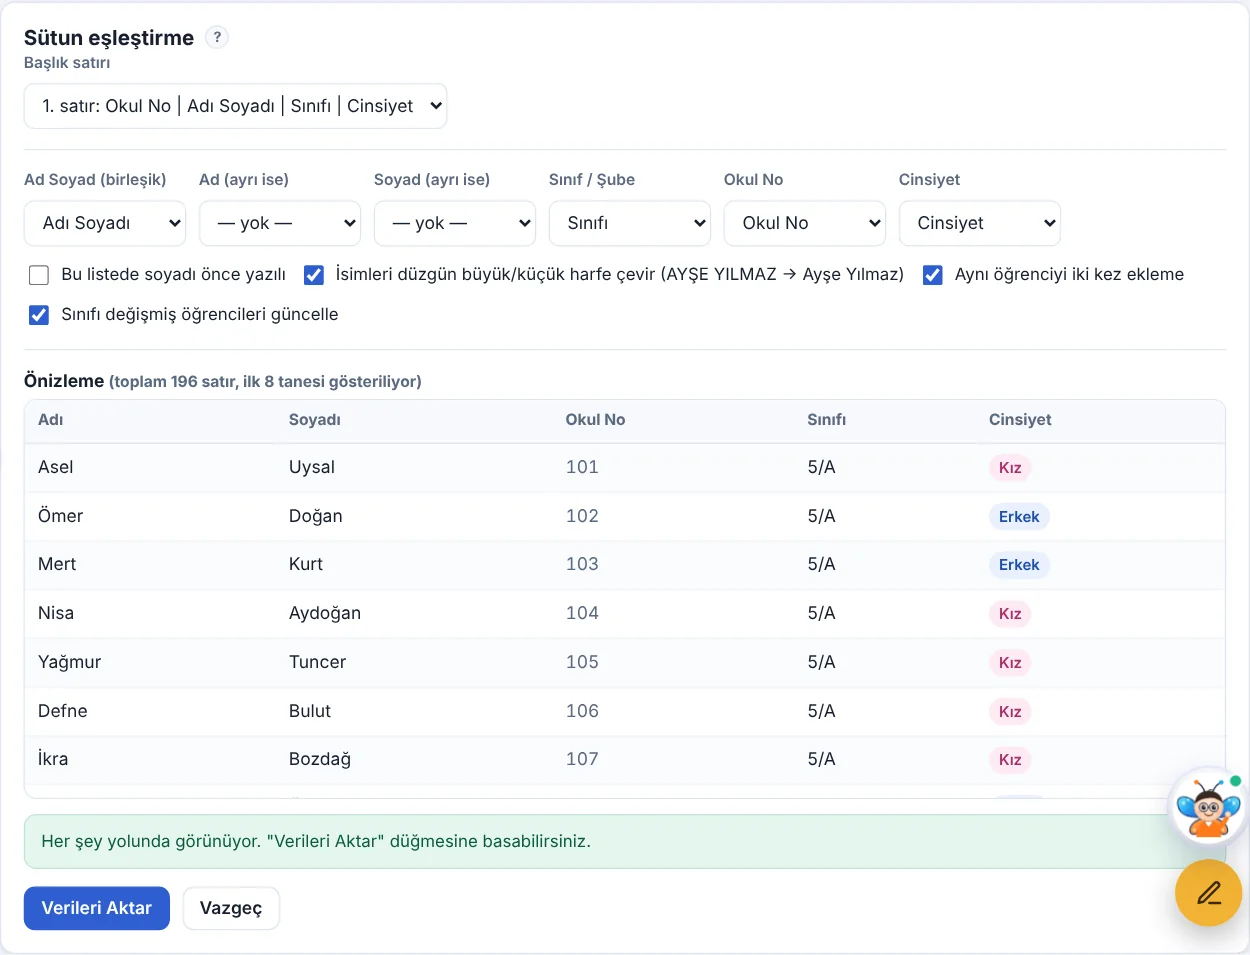Viewport: 1250px width, 955px height.
Task: Click the 'Cinsiyet' preview column header
Action: [1020, 420]
